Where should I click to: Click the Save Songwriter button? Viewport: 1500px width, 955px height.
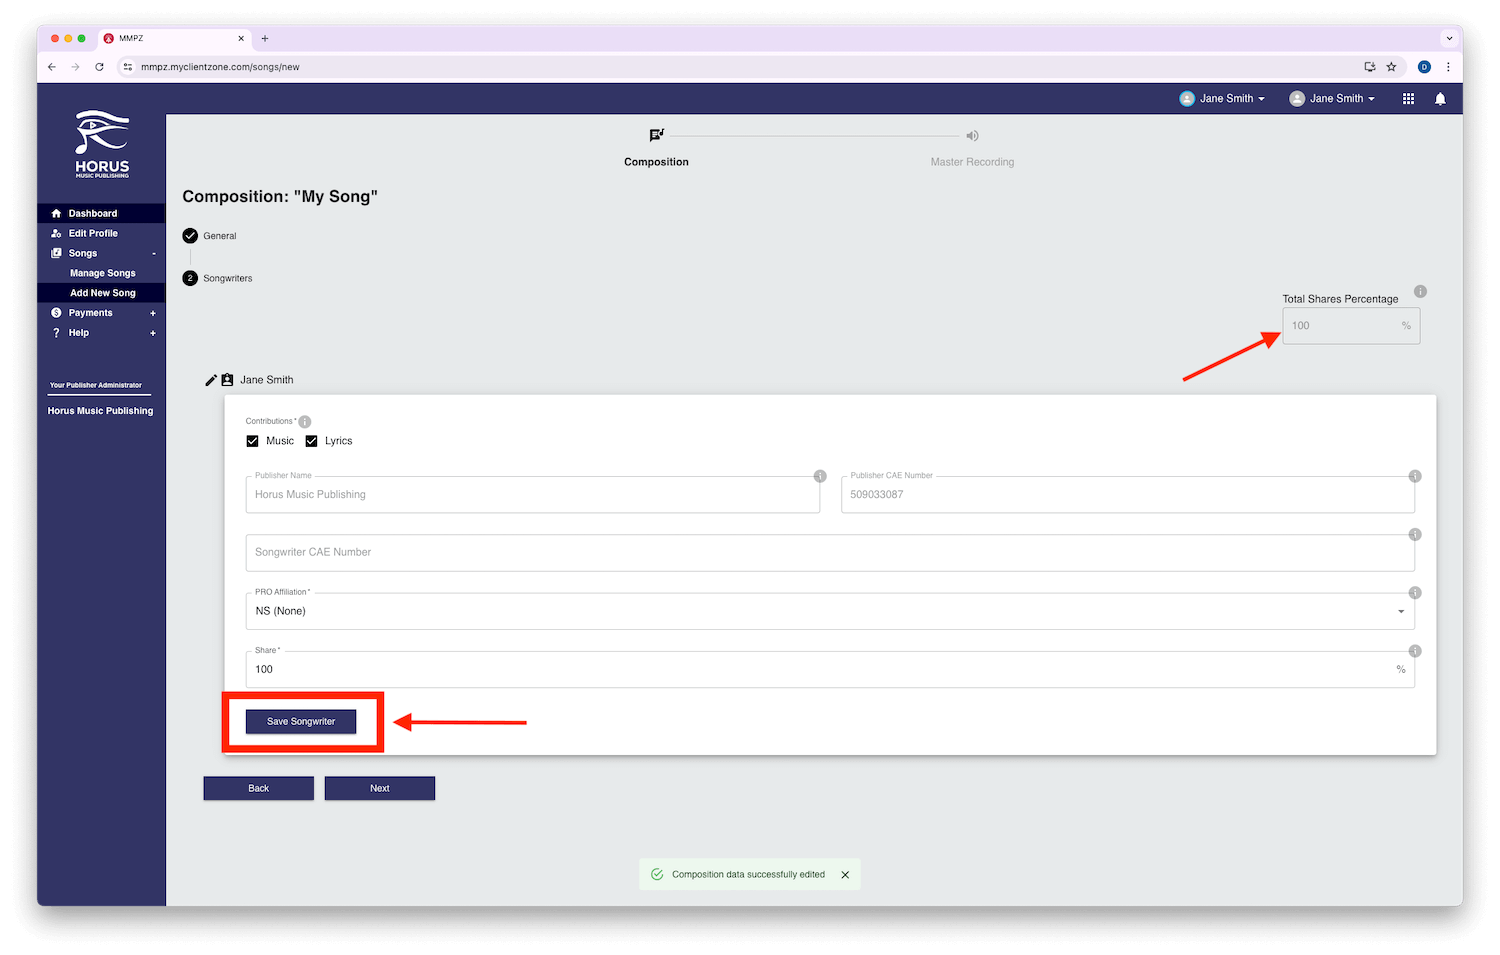301,721
